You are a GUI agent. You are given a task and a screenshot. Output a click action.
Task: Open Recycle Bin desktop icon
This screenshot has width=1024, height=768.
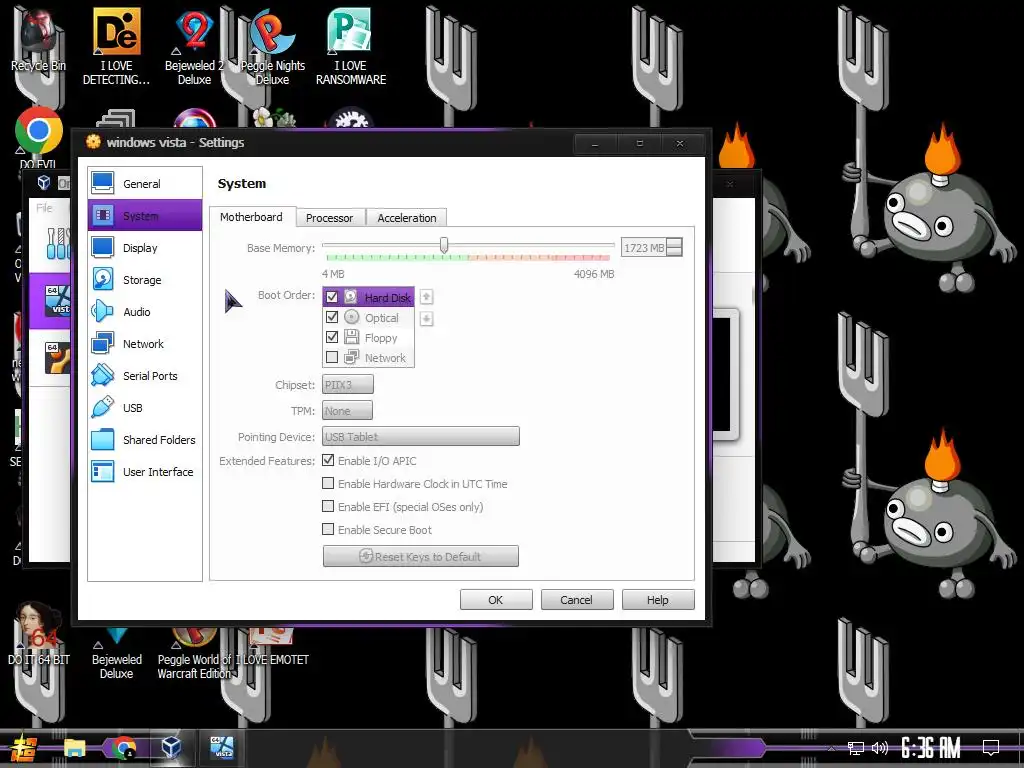click(x=38, y=39)
